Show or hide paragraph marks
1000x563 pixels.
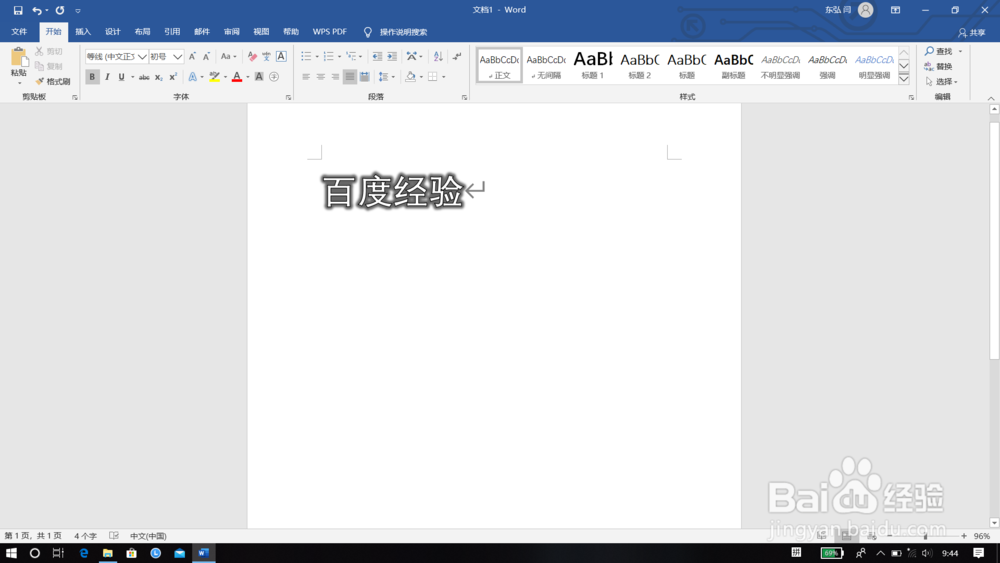click(457, 57)
